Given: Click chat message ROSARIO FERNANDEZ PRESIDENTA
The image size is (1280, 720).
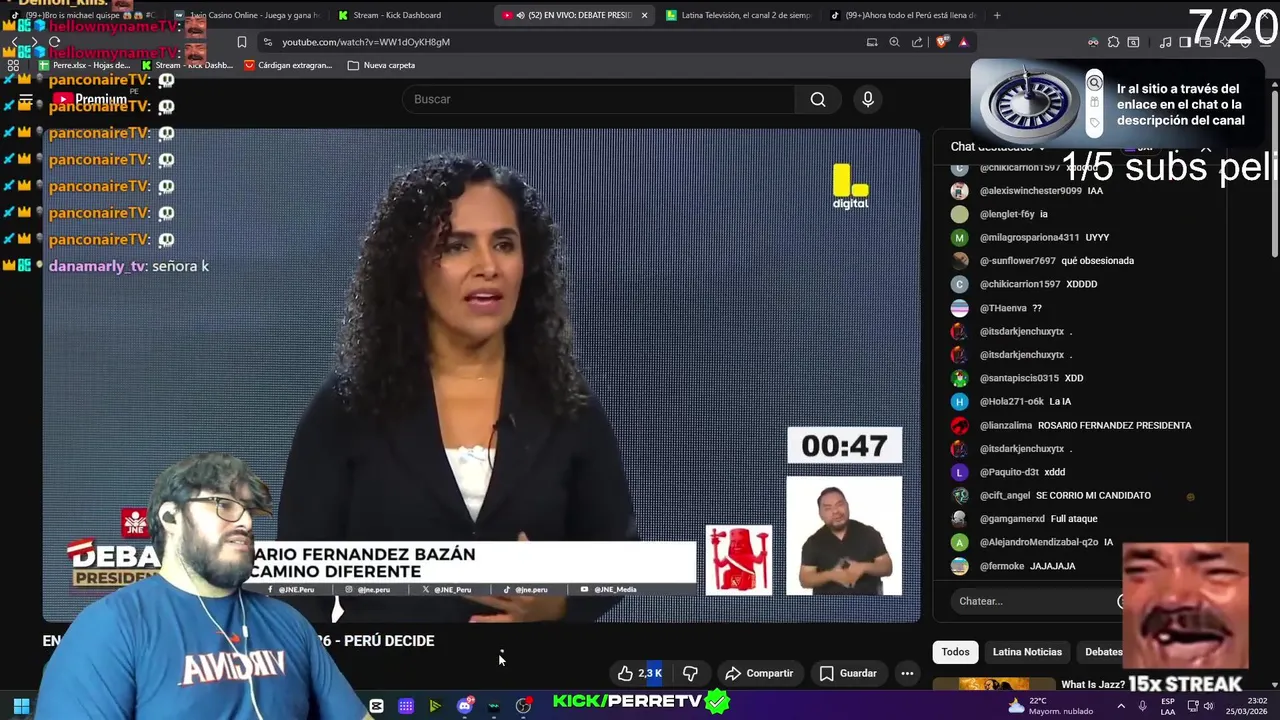Looking at the screenshot, I should 1114,425.
